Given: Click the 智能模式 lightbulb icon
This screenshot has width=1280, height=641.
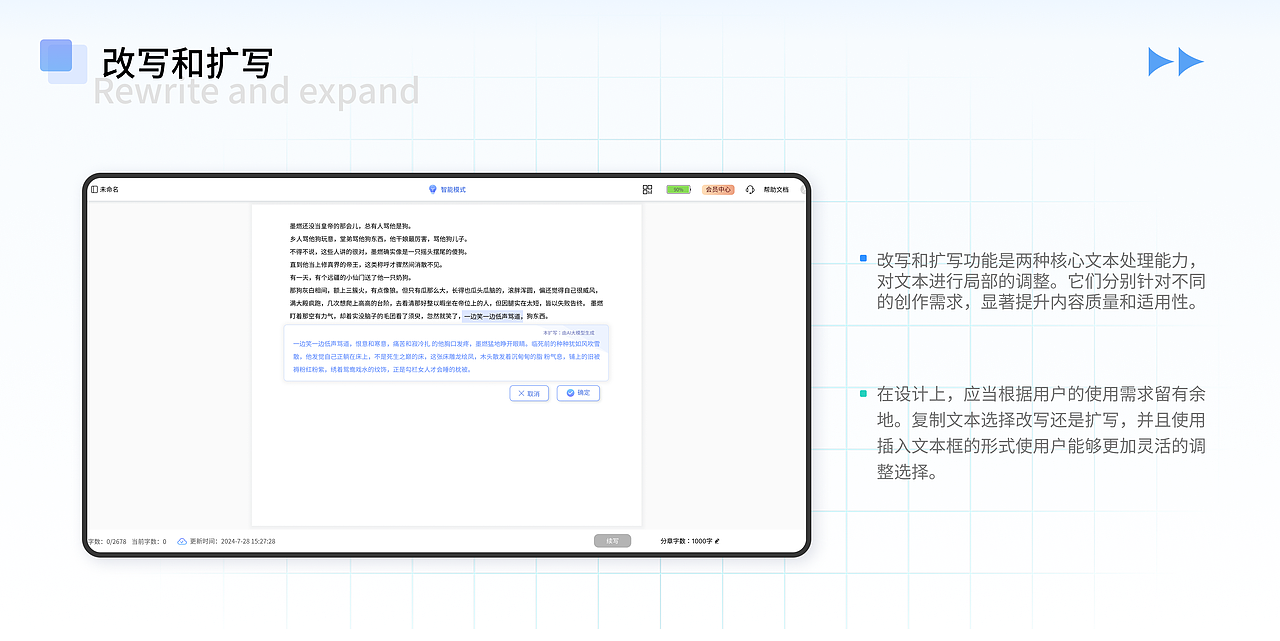Looking at the screenshot, I should [x=432, y=189].
